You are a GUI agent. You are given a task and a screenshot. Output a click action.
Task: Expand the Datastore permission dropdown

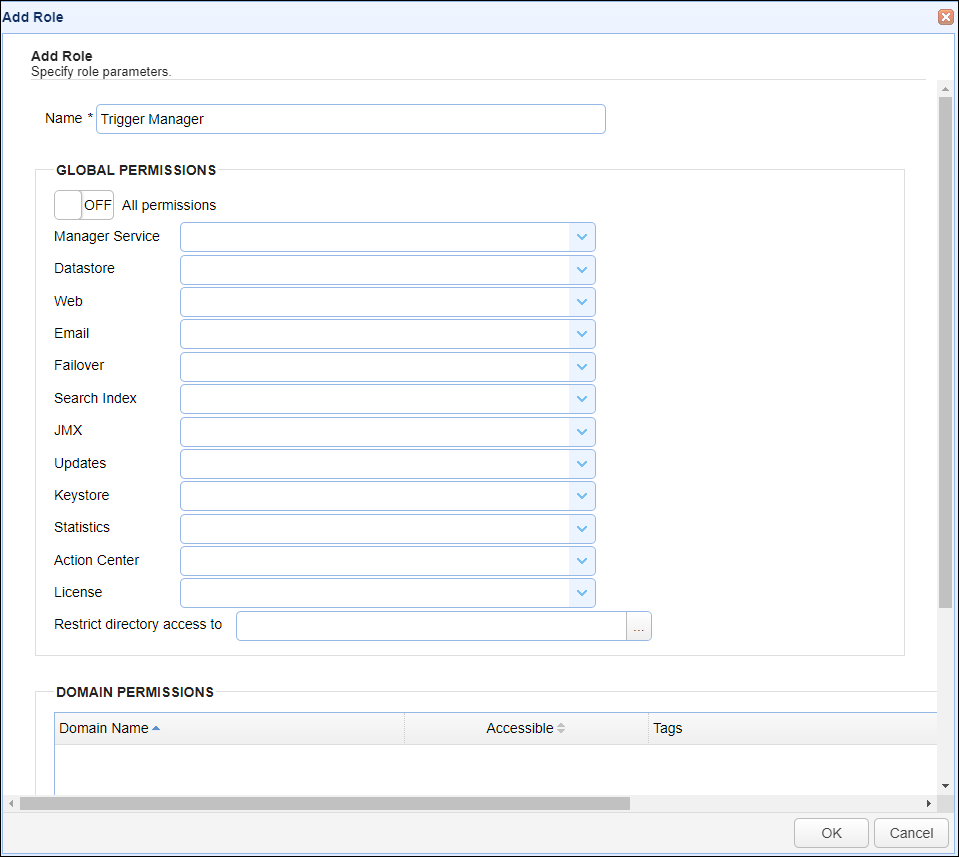tap(582, 269)
